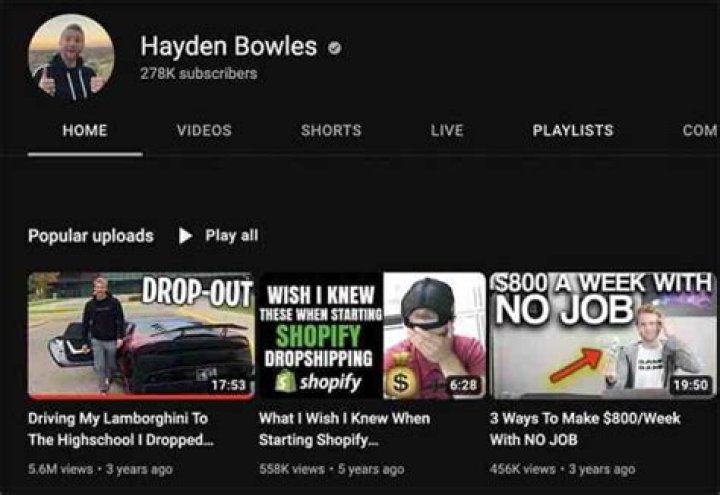720x495 pixels.
Task: Click the title 'What I Wish I Knew When Starting Shopify'
Action: [x=345, y=429]
